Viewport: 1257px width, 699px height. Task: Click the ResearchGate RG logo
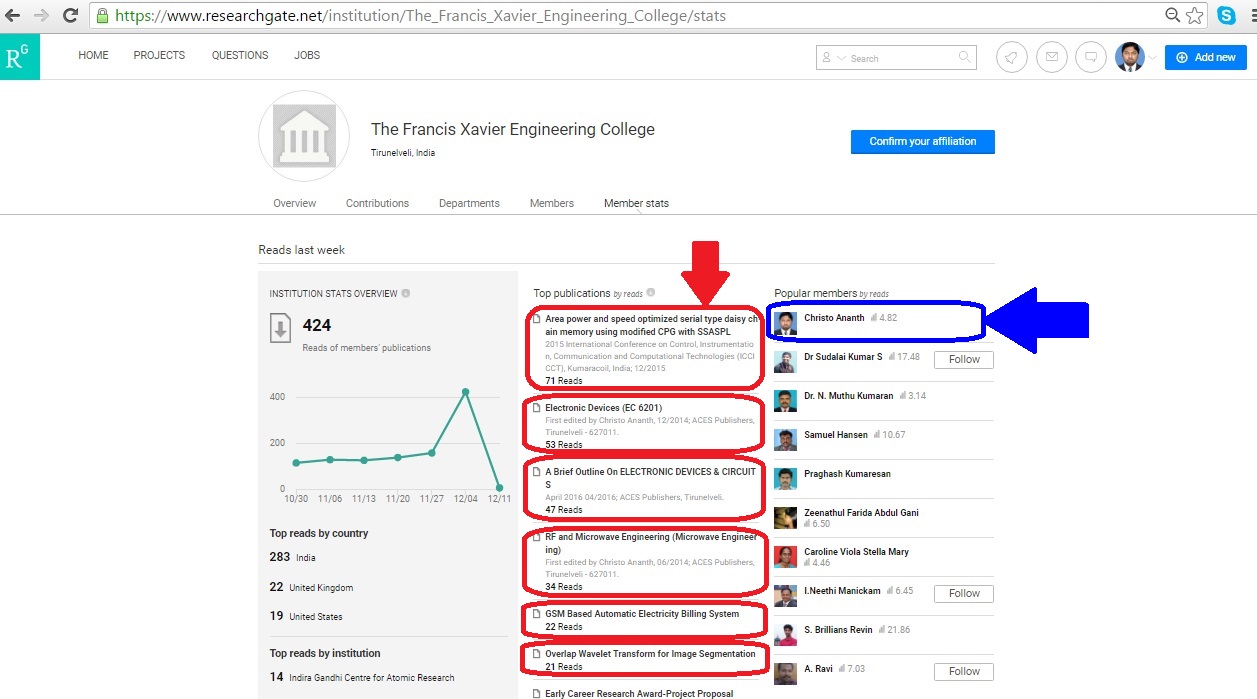(20, 57)
